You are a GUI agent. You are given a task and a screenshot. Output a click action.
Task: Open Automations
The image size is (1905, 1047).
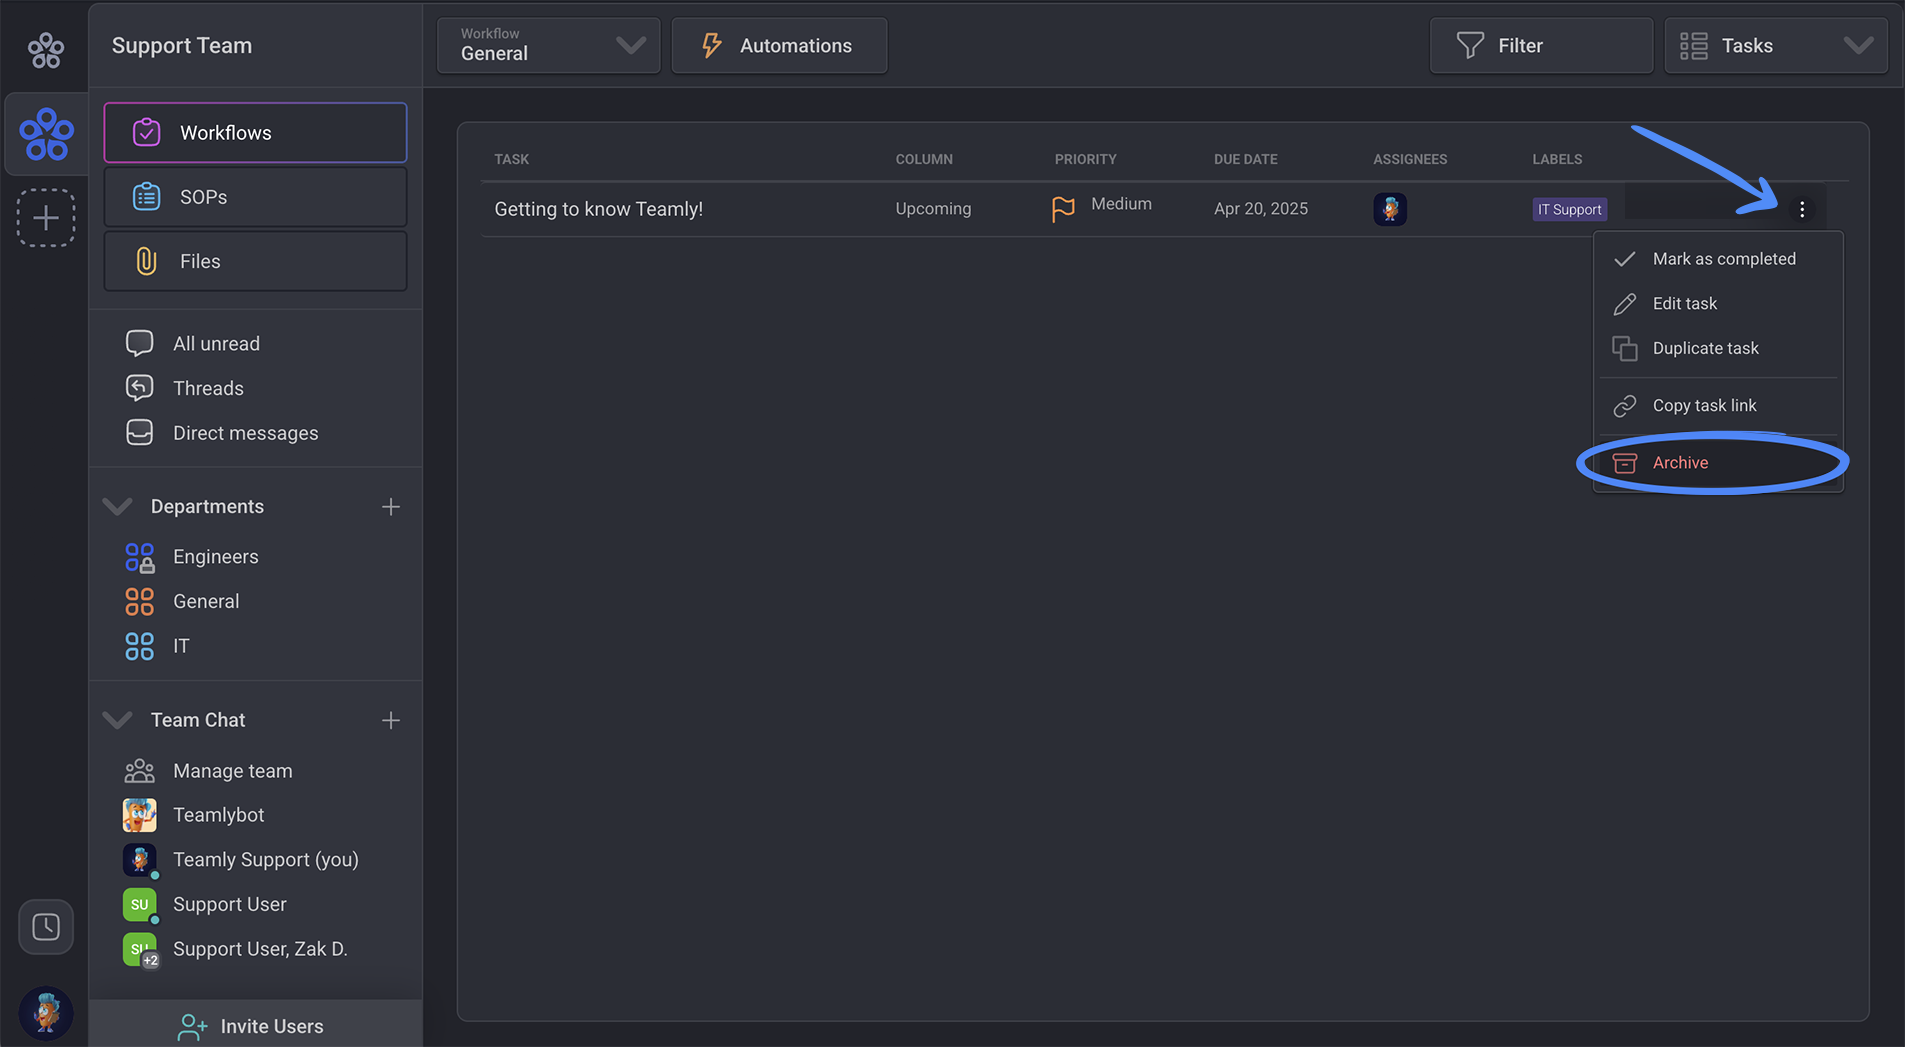pyautogui.click(x=779, y=45)
